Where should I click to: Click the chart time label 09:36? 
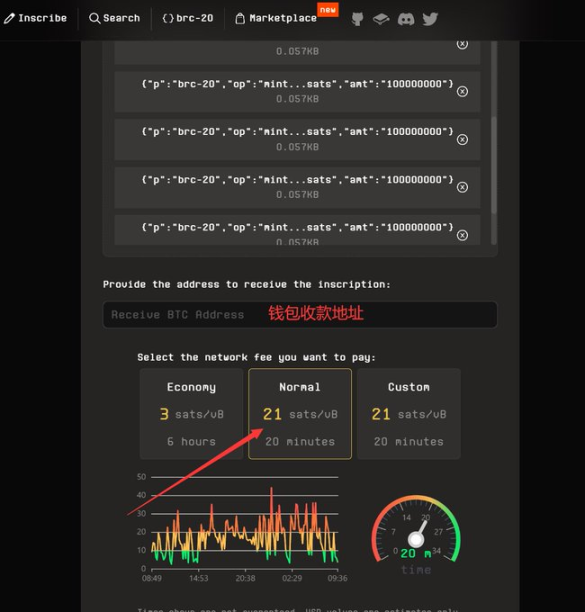[338, 578]
